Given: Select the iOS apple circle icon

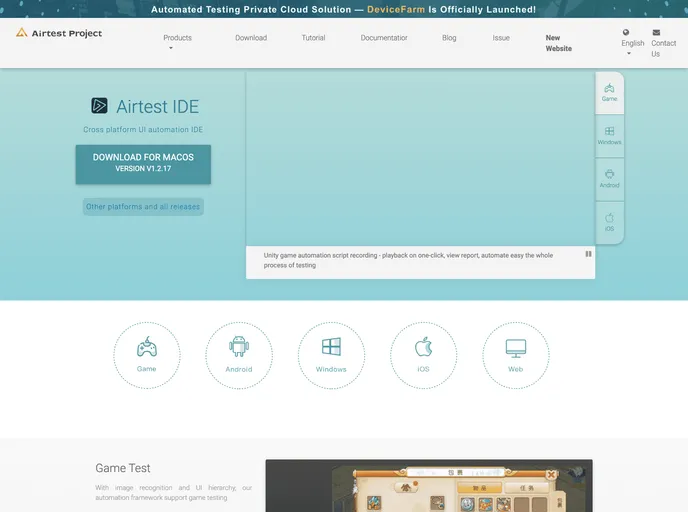Looking at the screenshot, I should (423, 355).
